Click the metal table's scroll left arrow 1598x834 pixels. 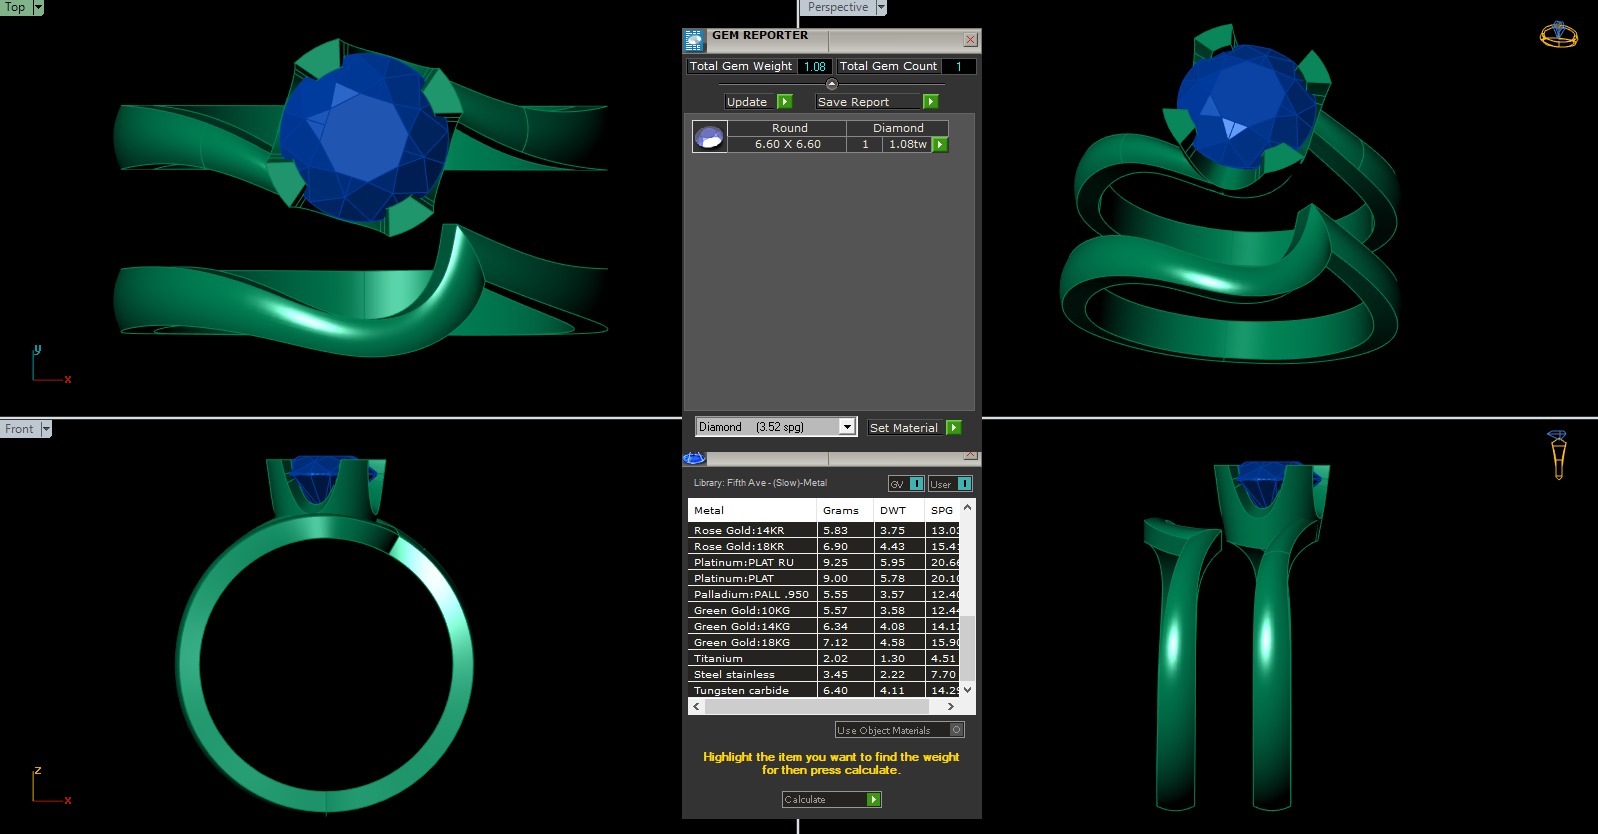pos(697,706)
